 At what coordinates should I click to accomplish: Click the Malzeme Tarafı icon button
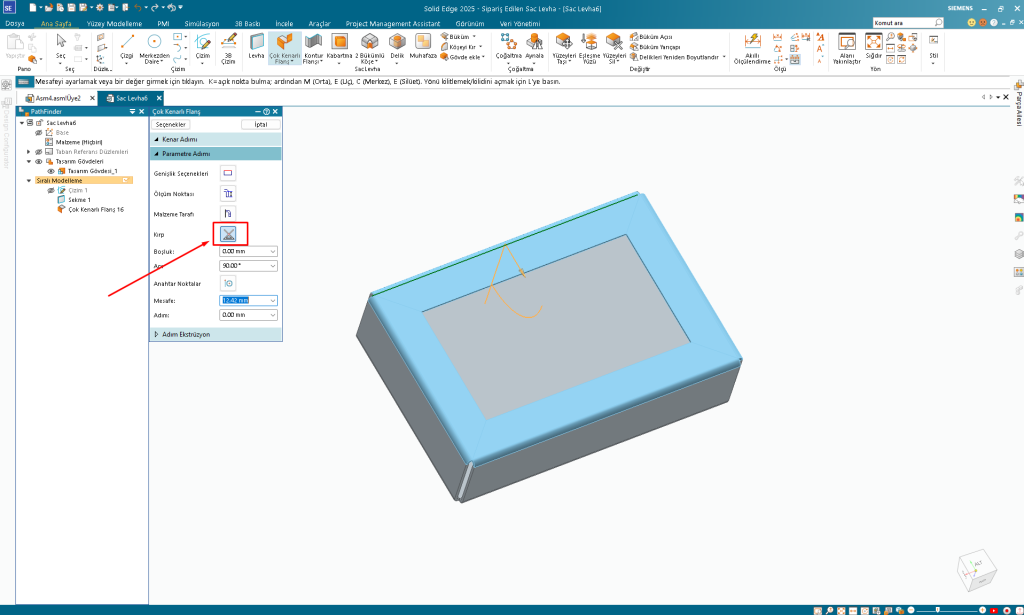click(228, 213)
